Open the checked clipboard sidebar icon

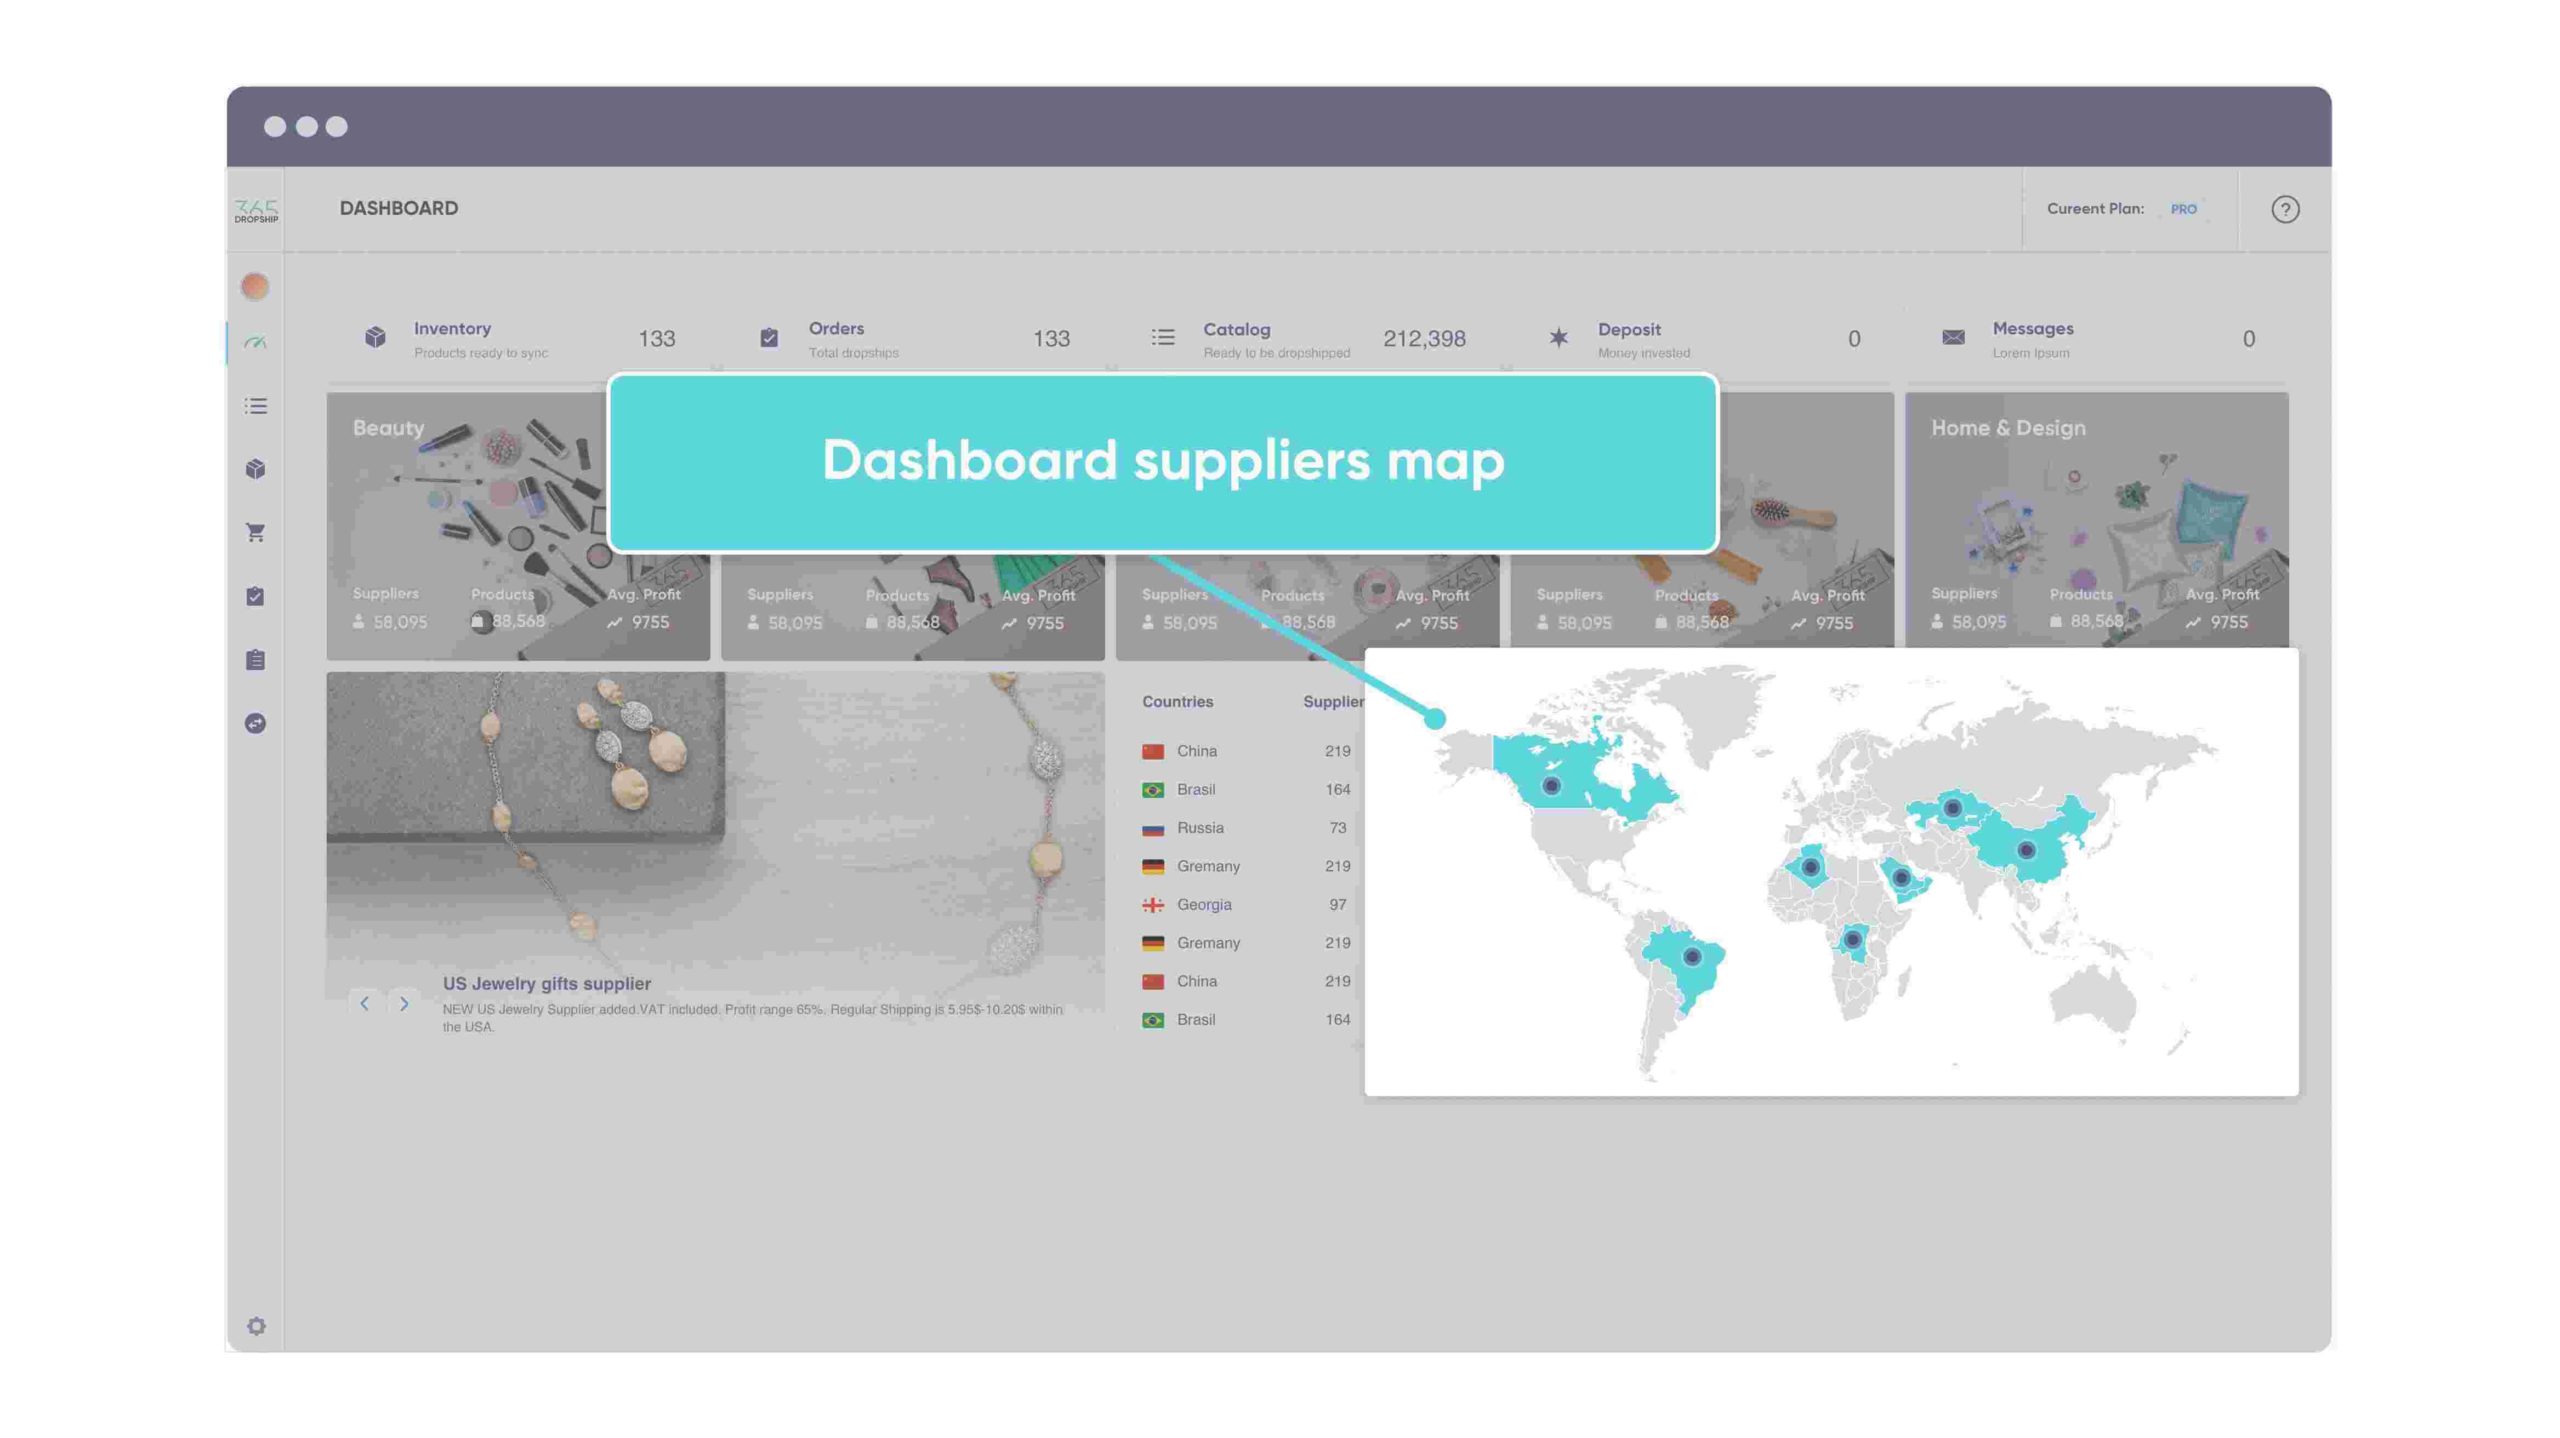[x=255, y=596]
